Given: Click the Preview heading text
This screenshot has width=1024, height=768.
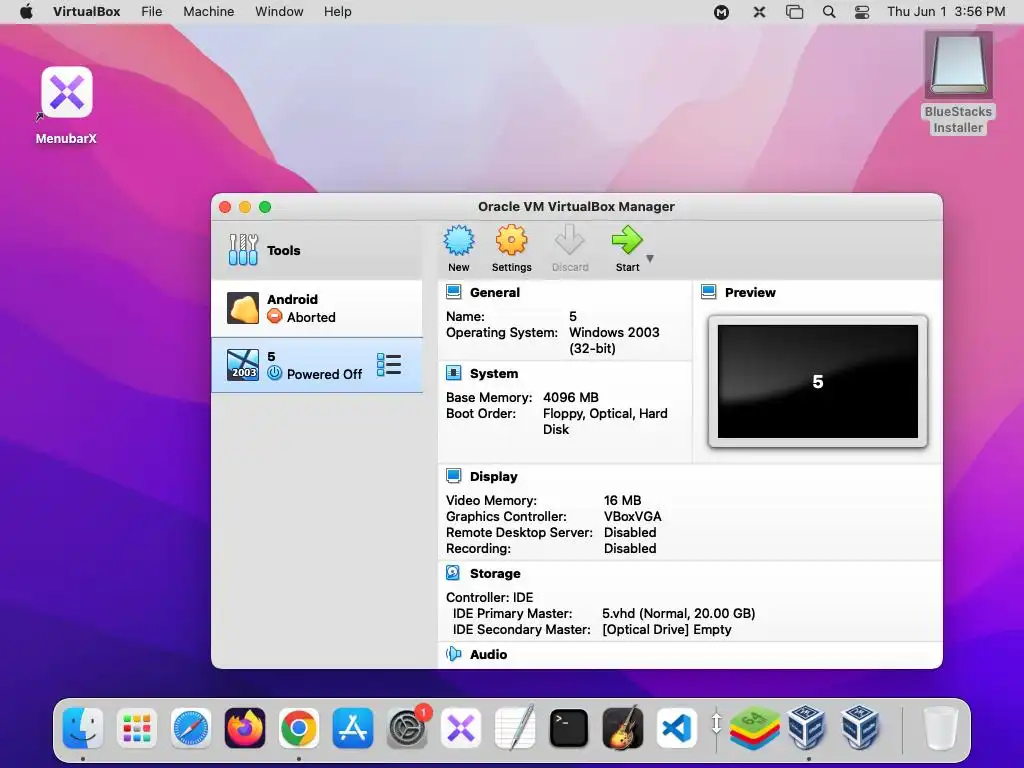Looking at the screenshot, I should (x=750, y=293).
